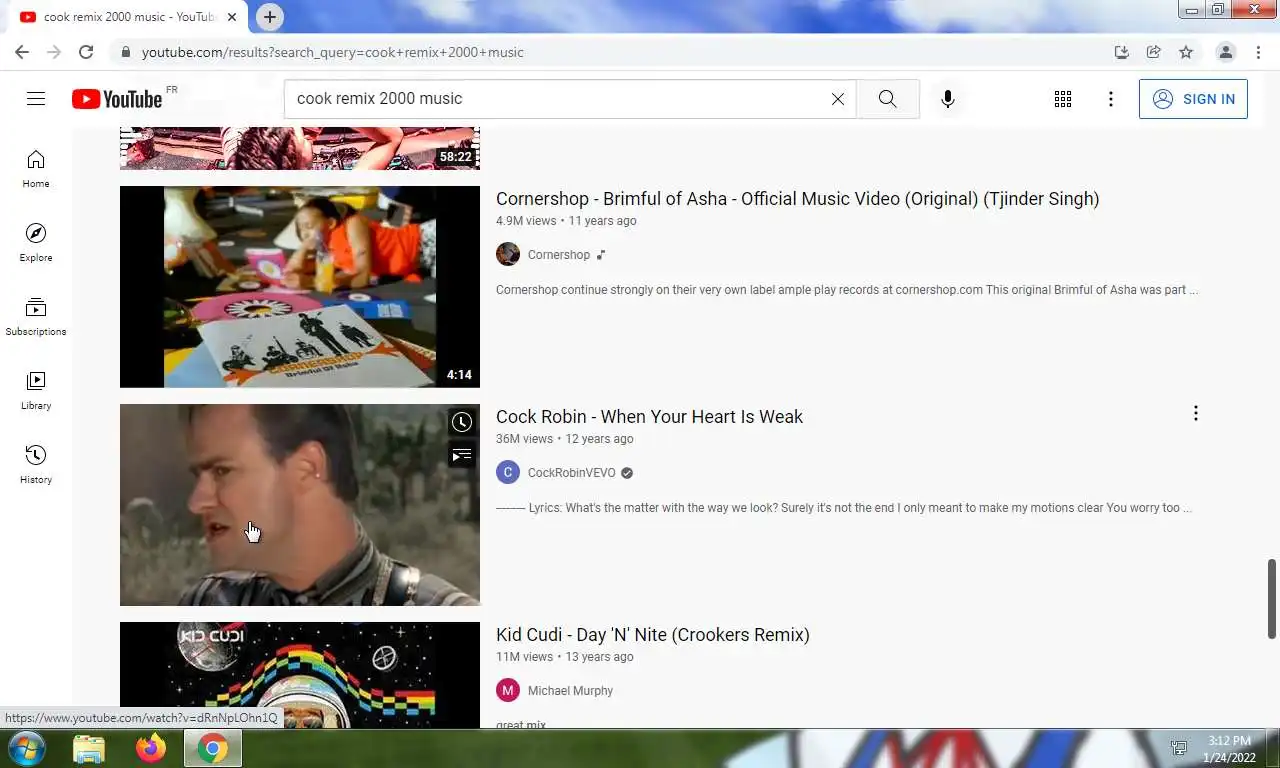Image resolution: width=1280 pixels, height=768 pixels.
Task: Open Explore in sidebar
Action: (36, 243)
